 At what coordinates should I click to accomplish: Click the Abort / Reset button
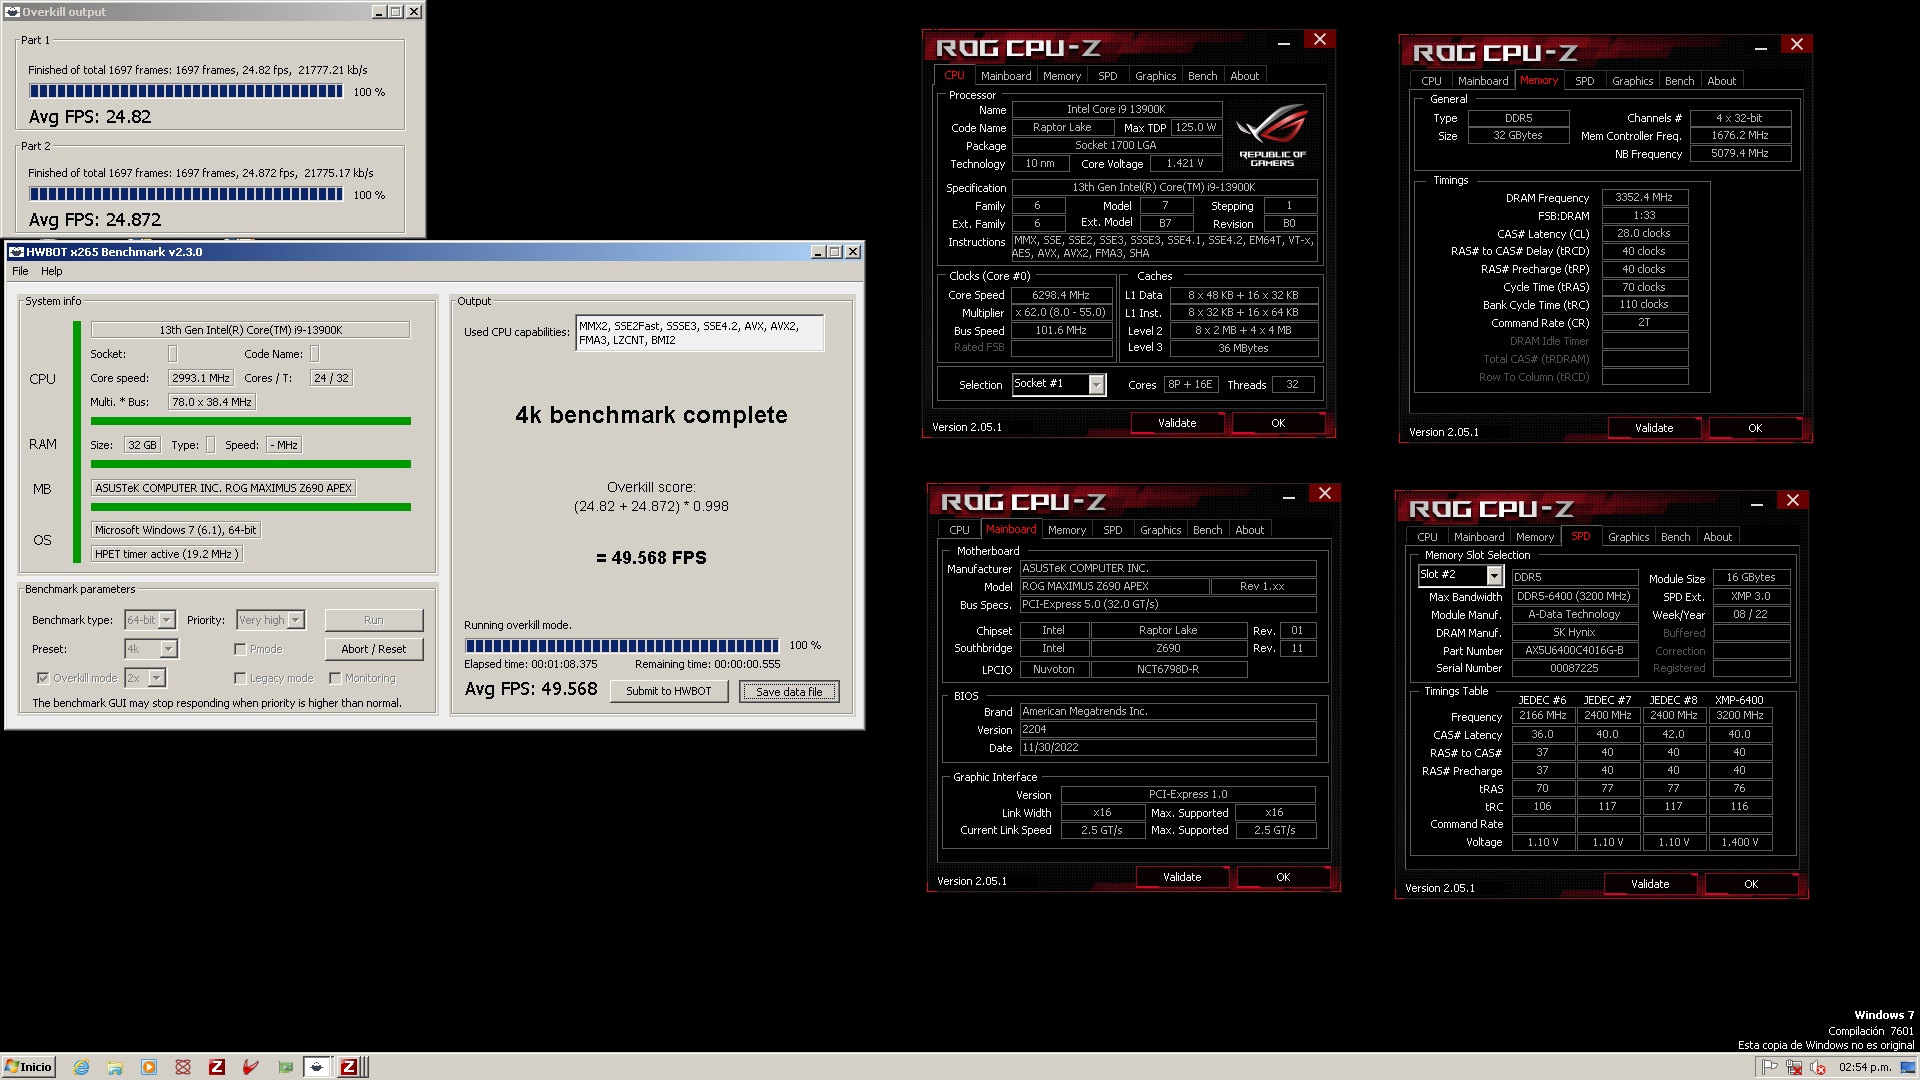(374, 649)
